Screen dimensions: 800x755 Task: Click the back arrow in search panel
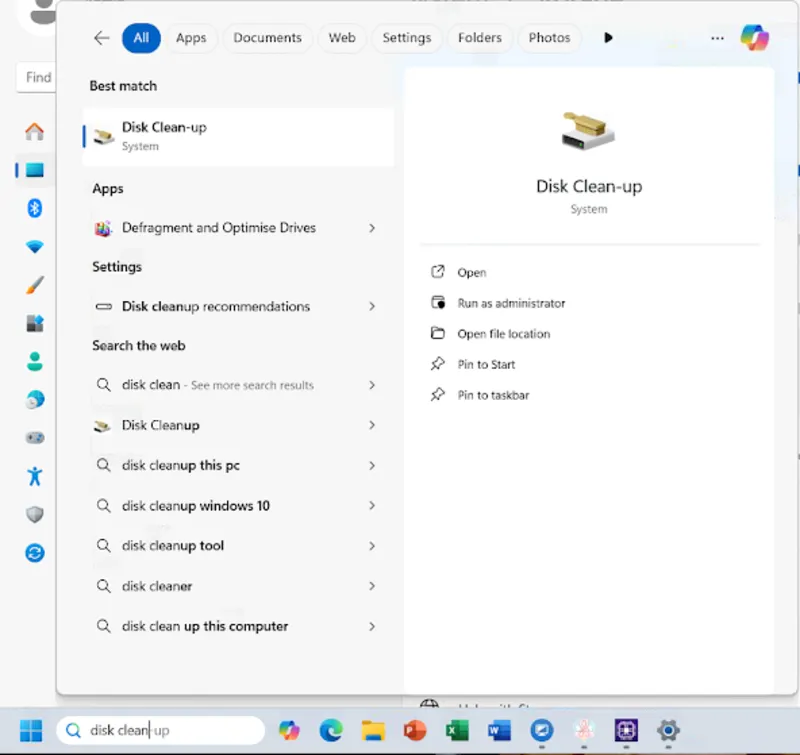[101, 38]
